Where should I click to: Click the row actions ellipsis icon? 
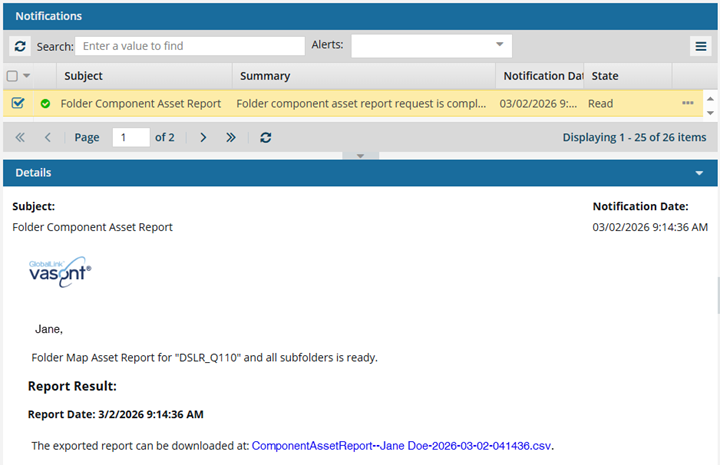687,103
